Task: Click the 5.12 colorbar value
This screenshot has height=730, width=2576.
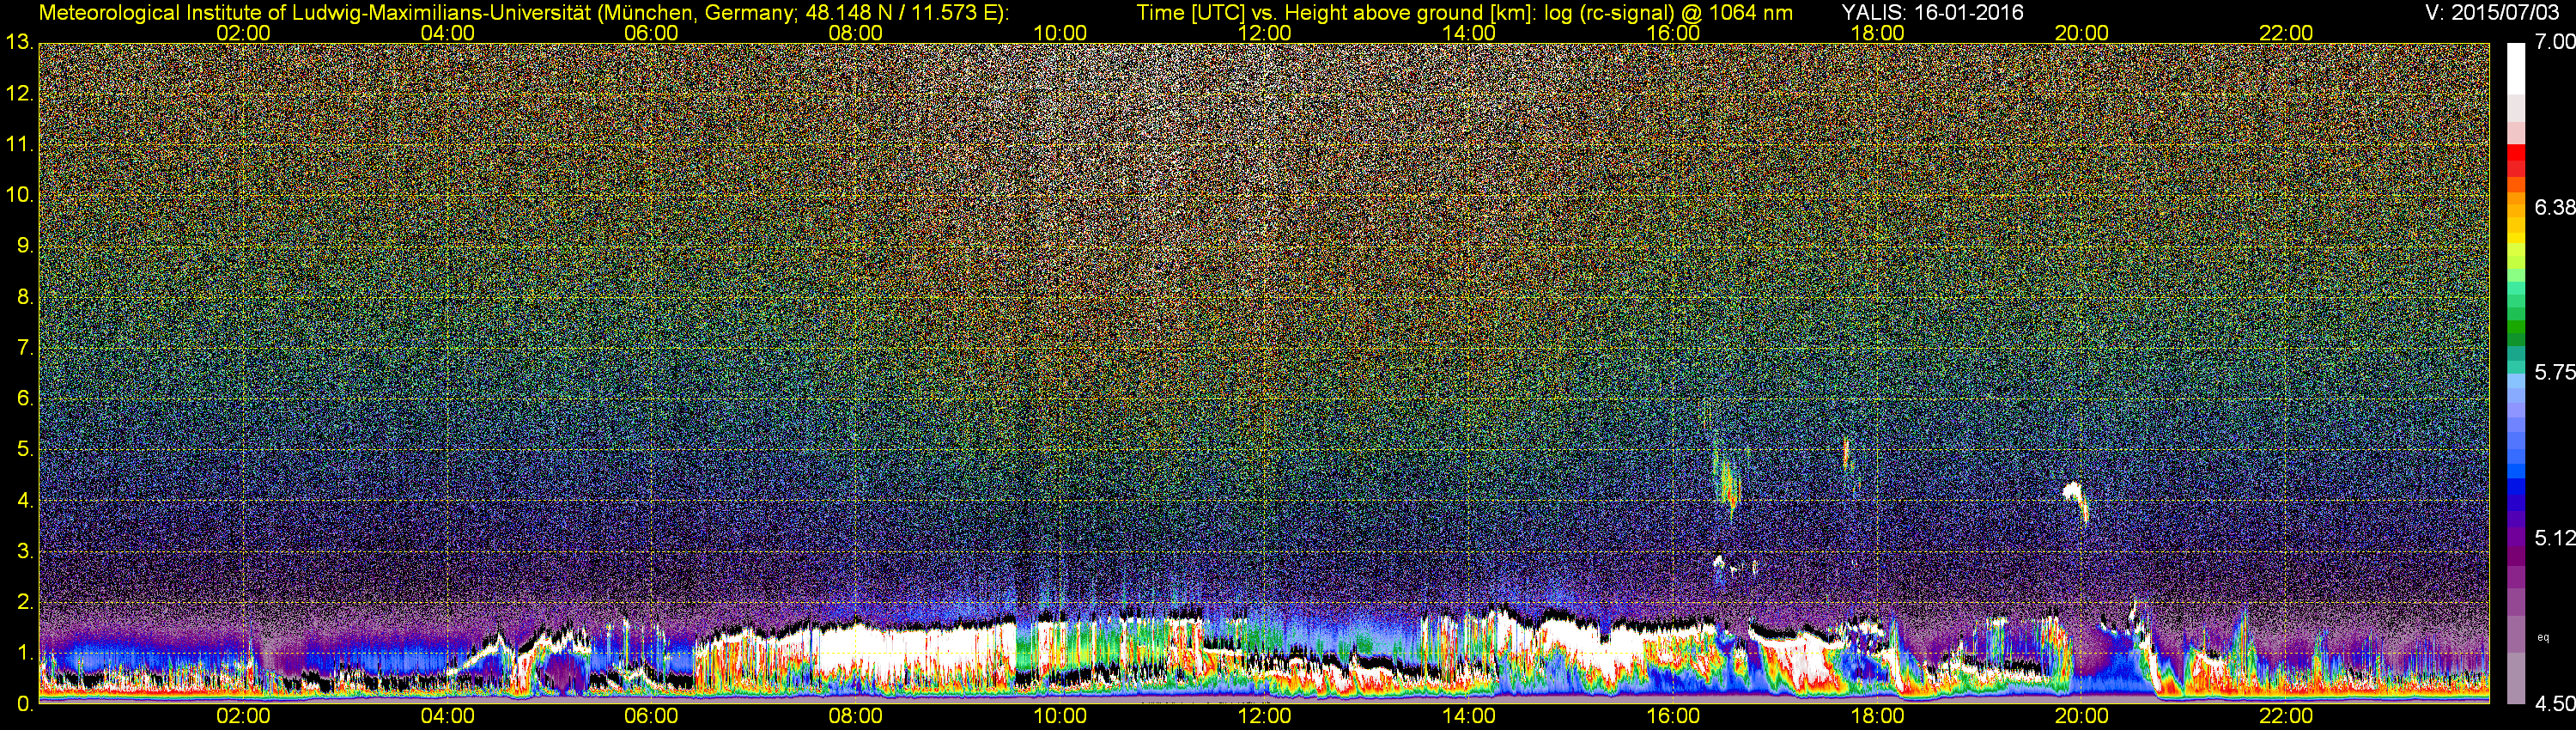Action: coord(2554,538)
